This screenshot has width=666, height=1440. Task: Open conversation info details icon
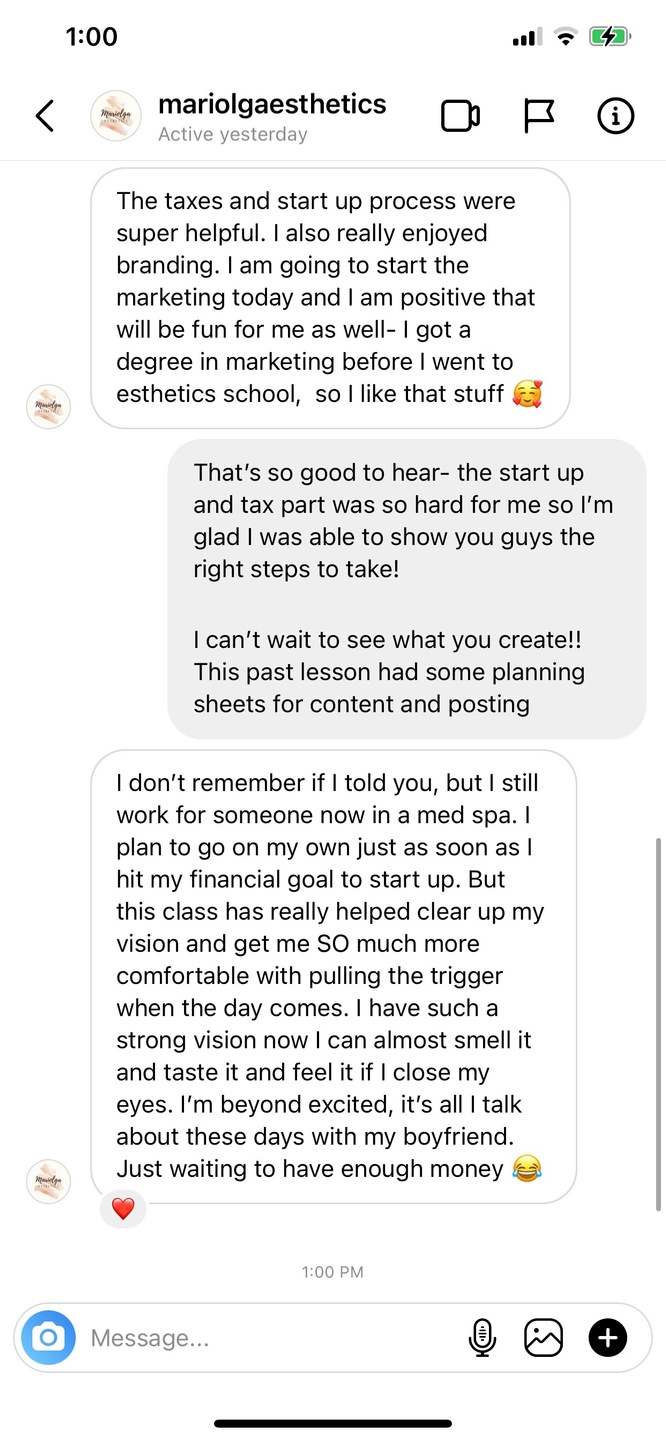point(615,117)
